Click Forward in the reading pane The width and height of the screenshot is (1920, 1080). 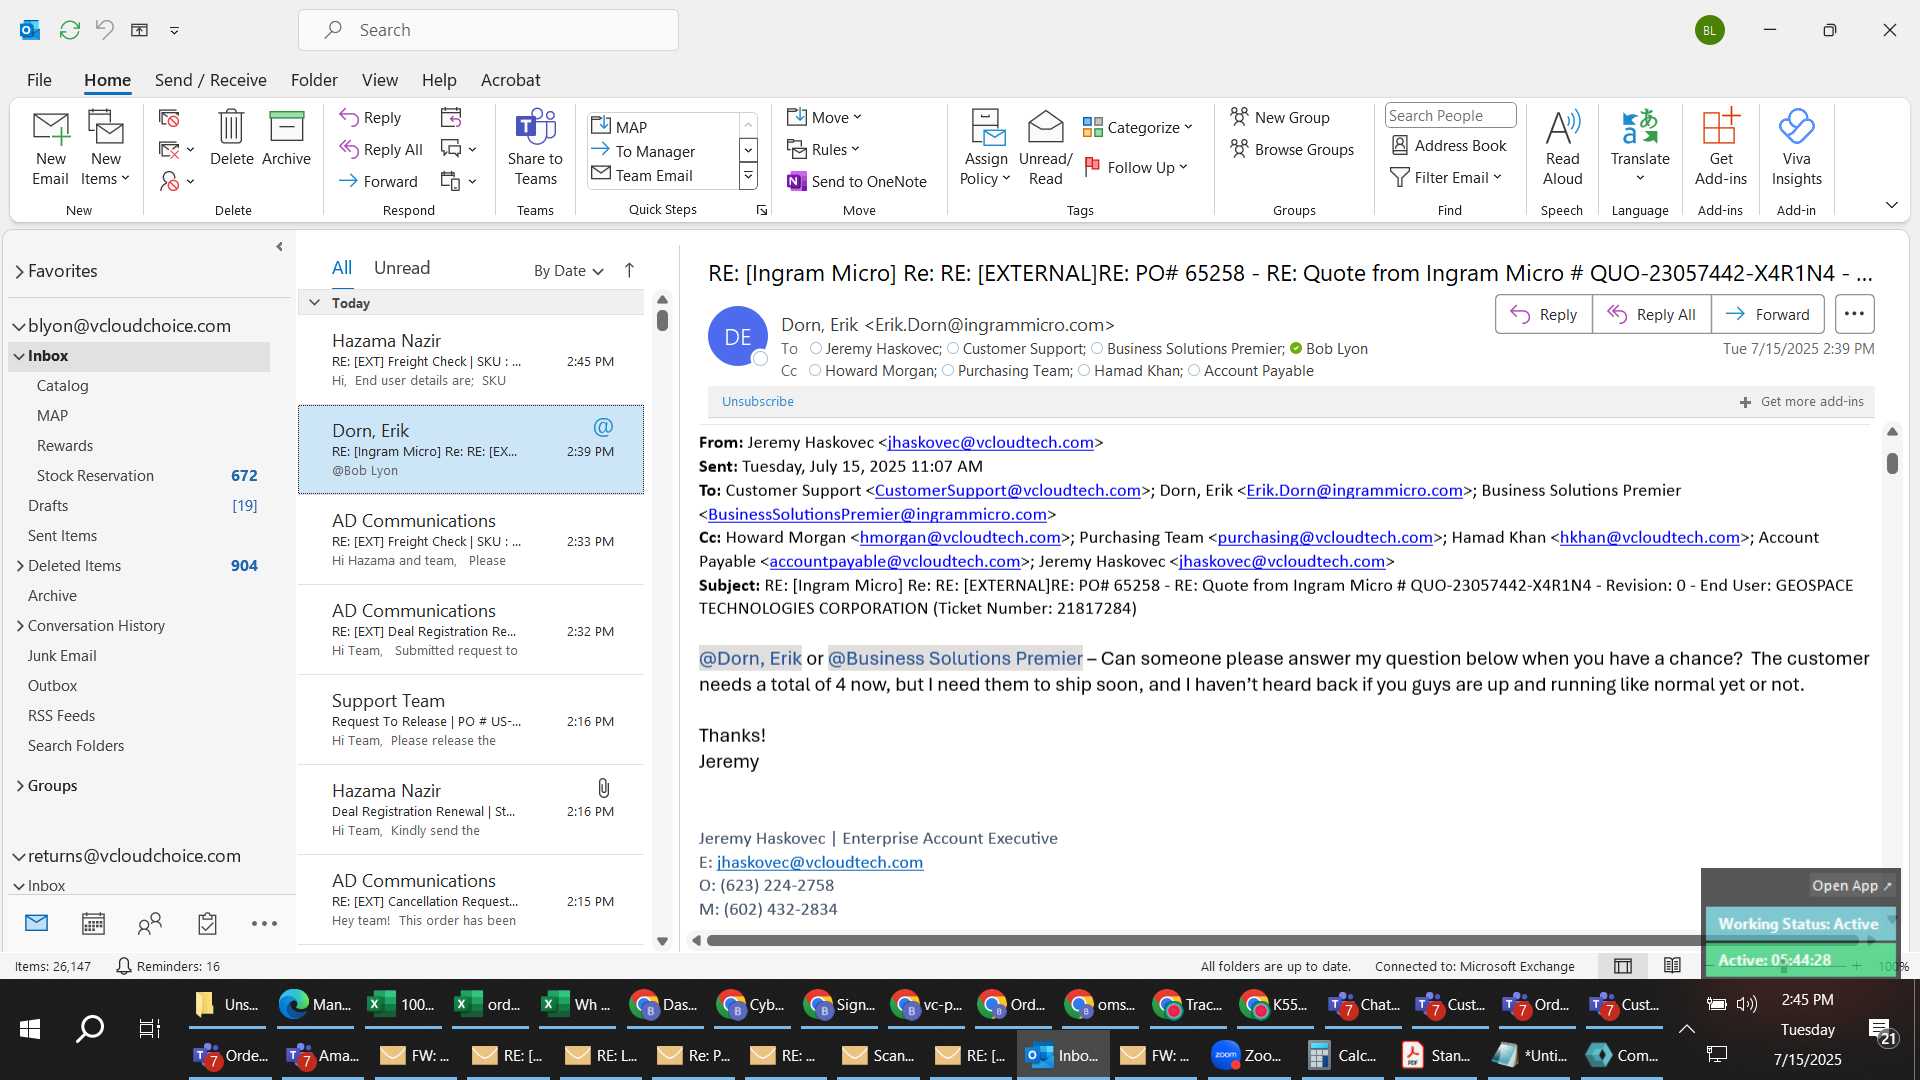point(1767,314)
